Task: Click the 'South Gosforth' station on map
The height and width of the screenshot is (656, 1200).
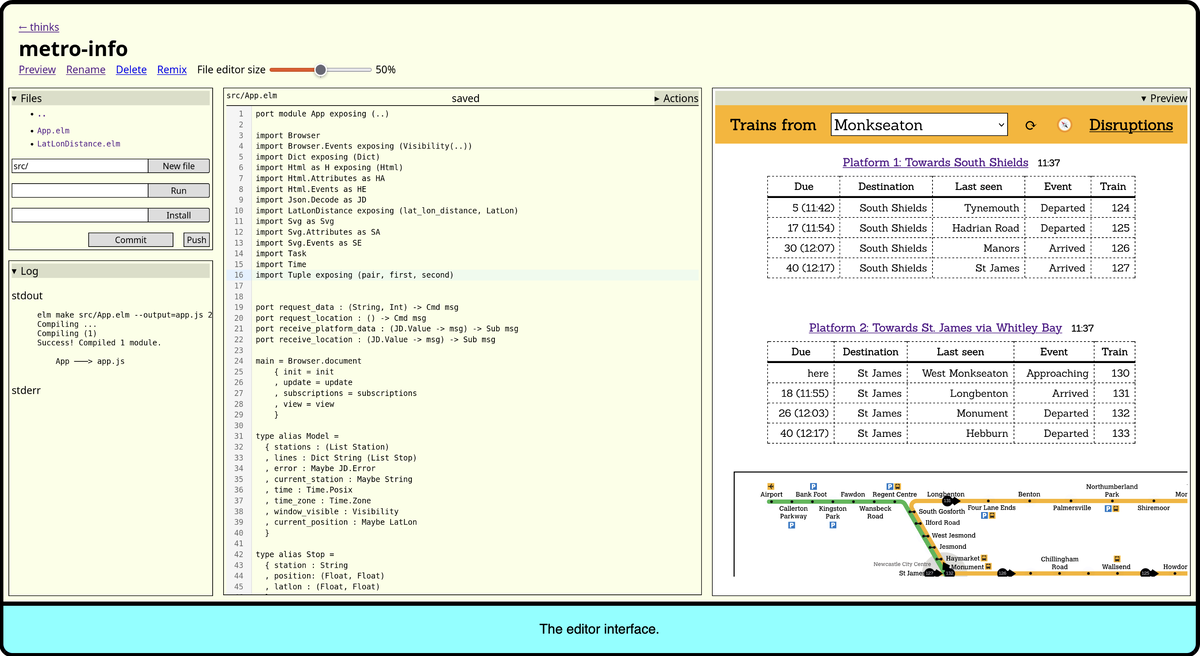Action: pos(941,511)
